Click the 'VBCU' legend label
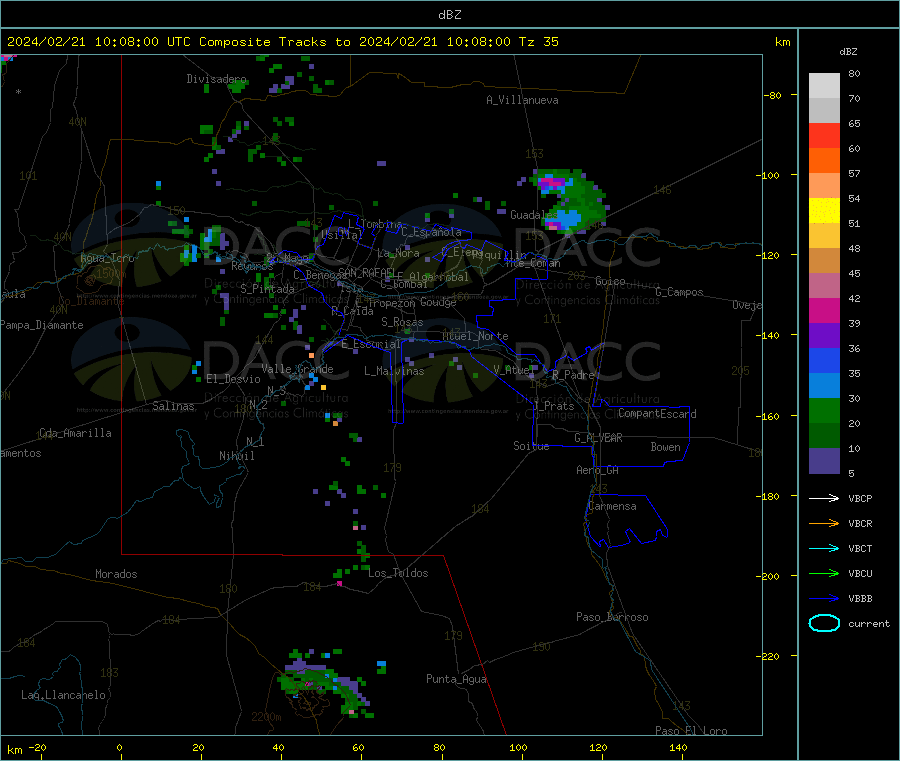The height and width of the screenshot is (761, 900). click(860, 573)
